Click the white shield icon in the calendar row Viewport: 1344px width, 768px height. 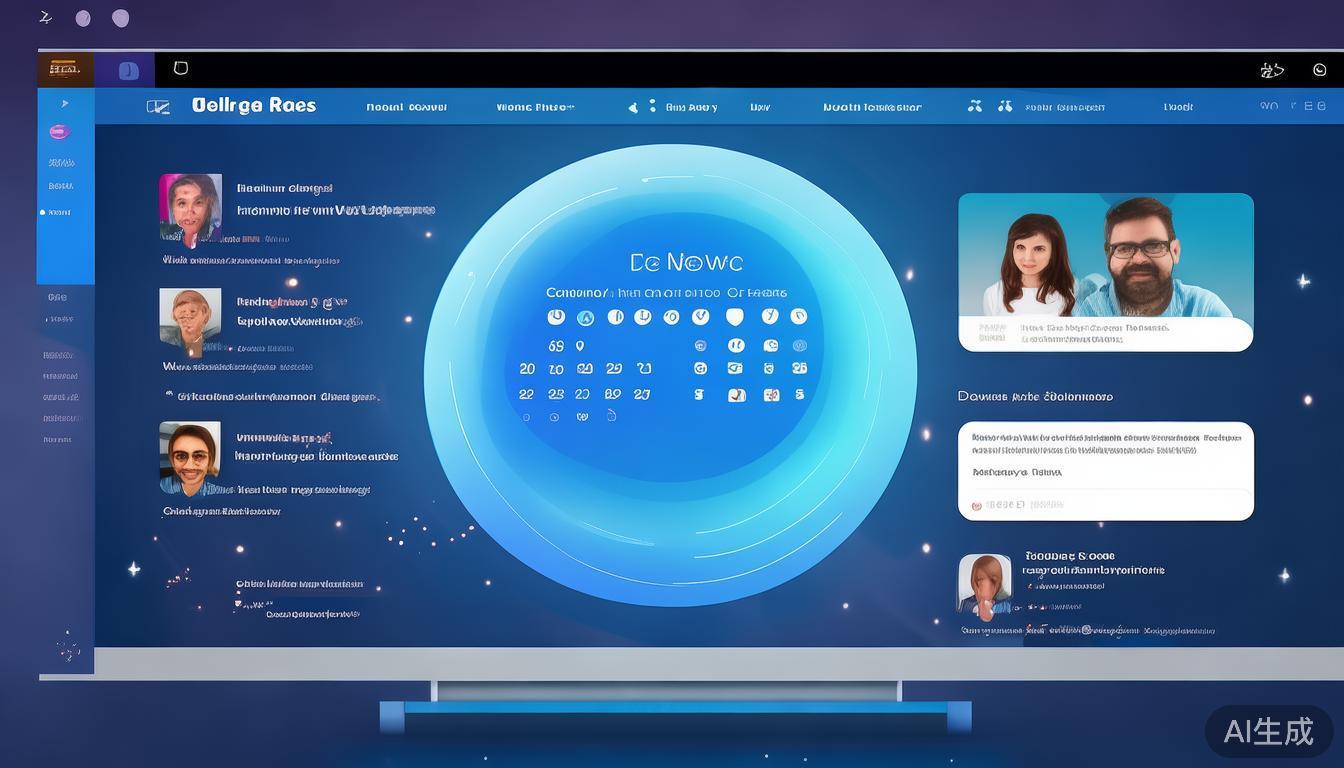735,317
